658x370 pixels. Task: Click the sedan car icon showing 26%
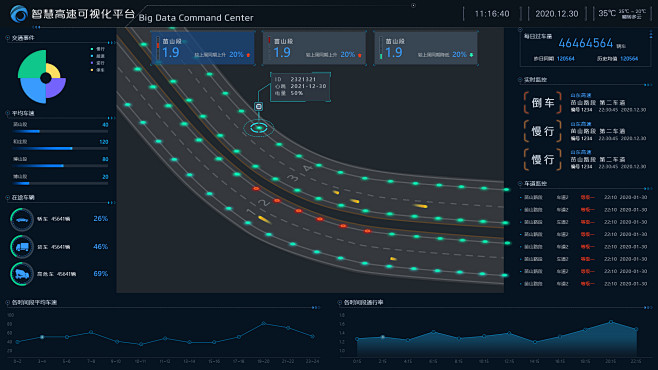click(22, 219)
